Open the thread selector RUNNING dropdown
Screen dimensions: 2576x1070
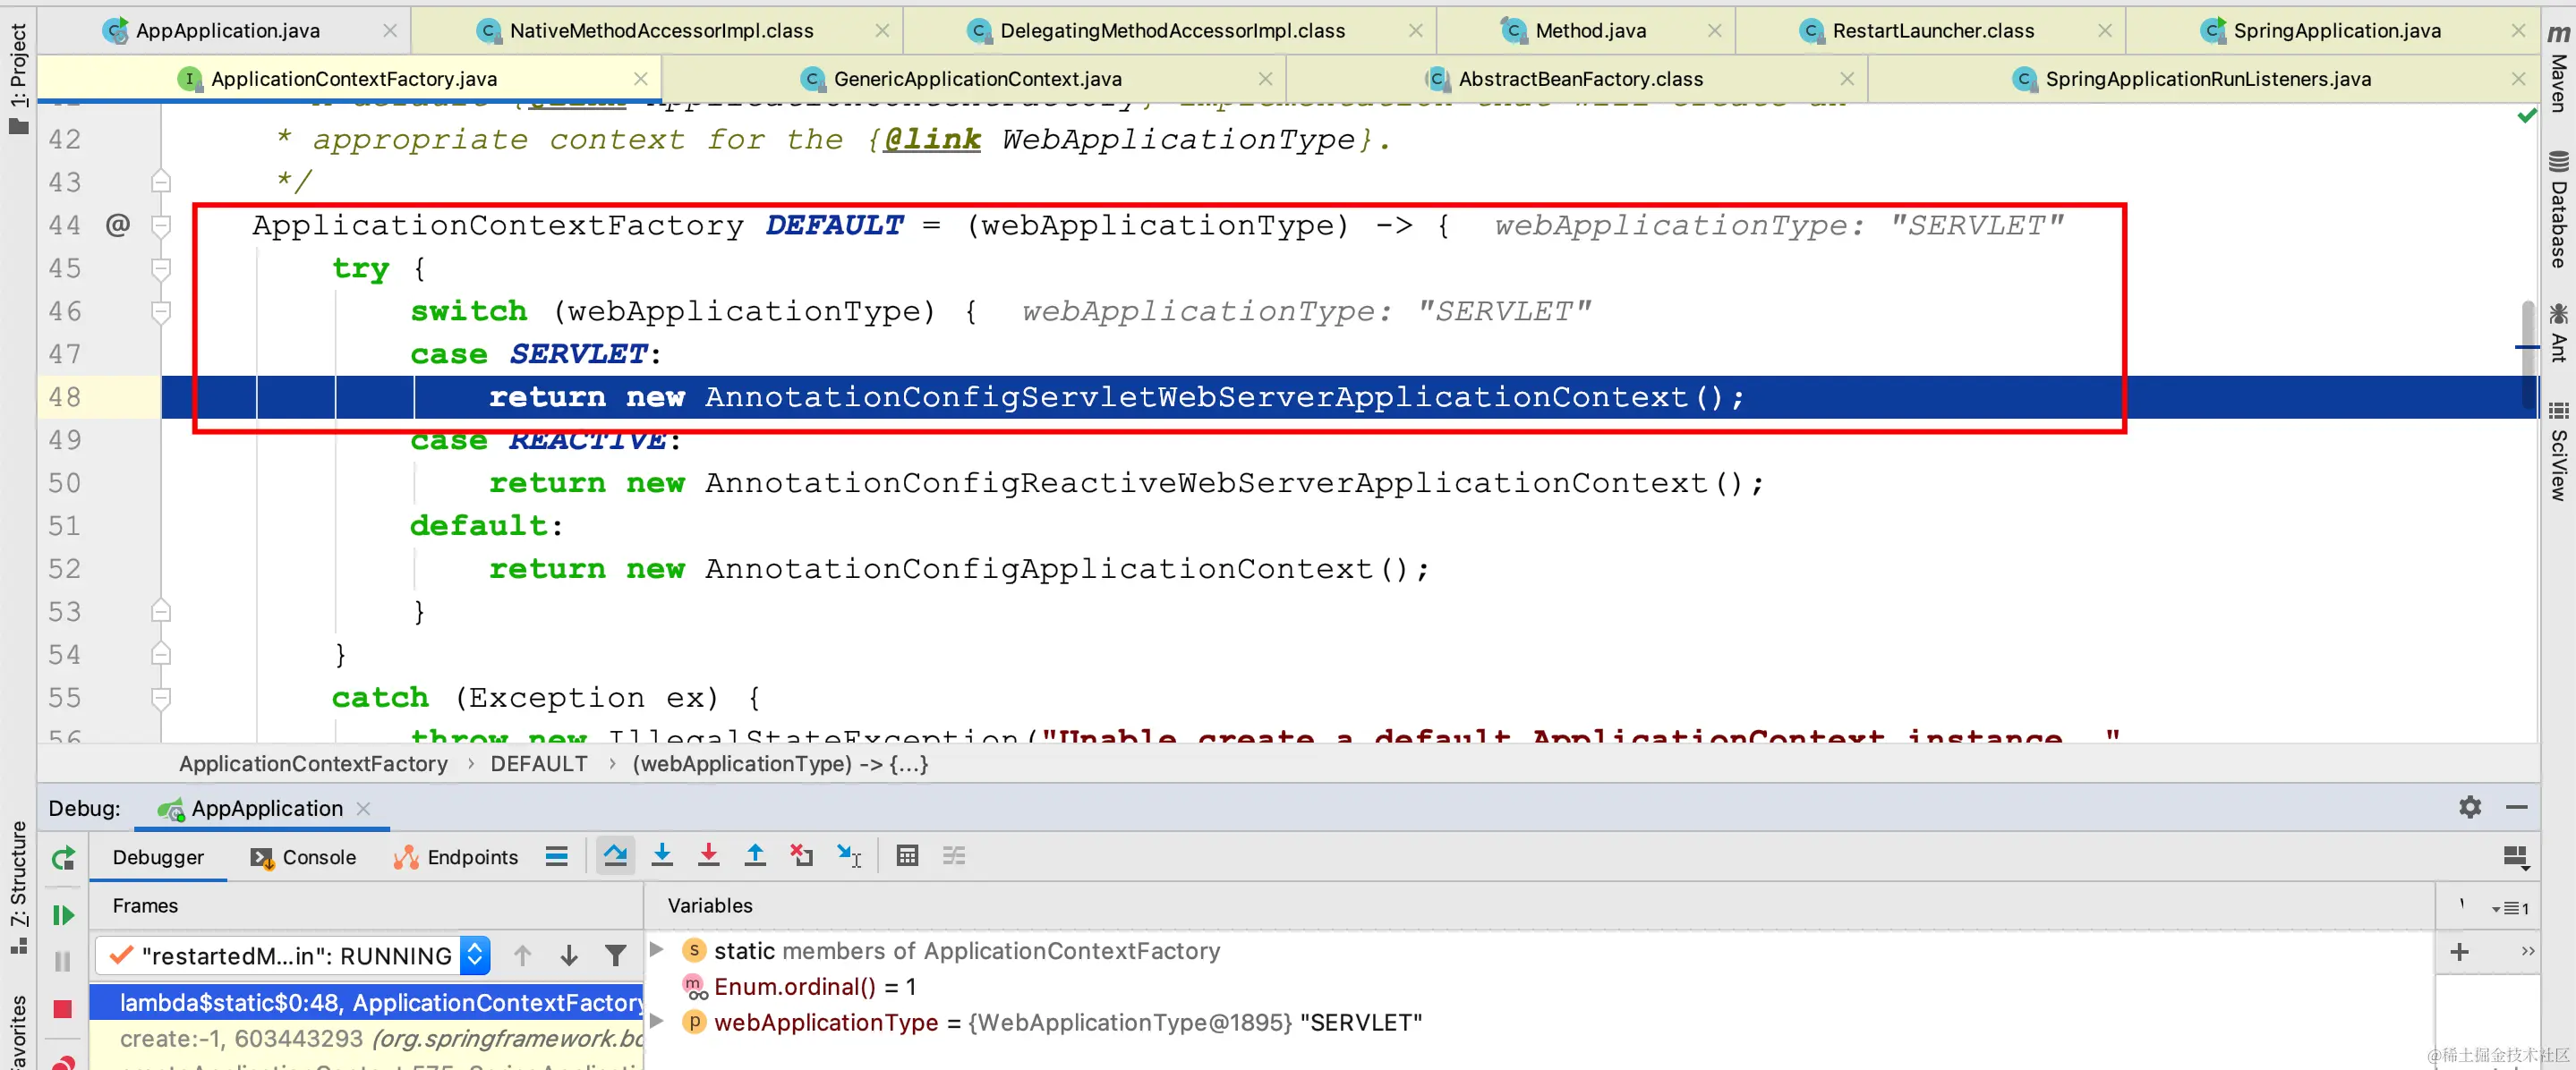click(x=475, y=956)
